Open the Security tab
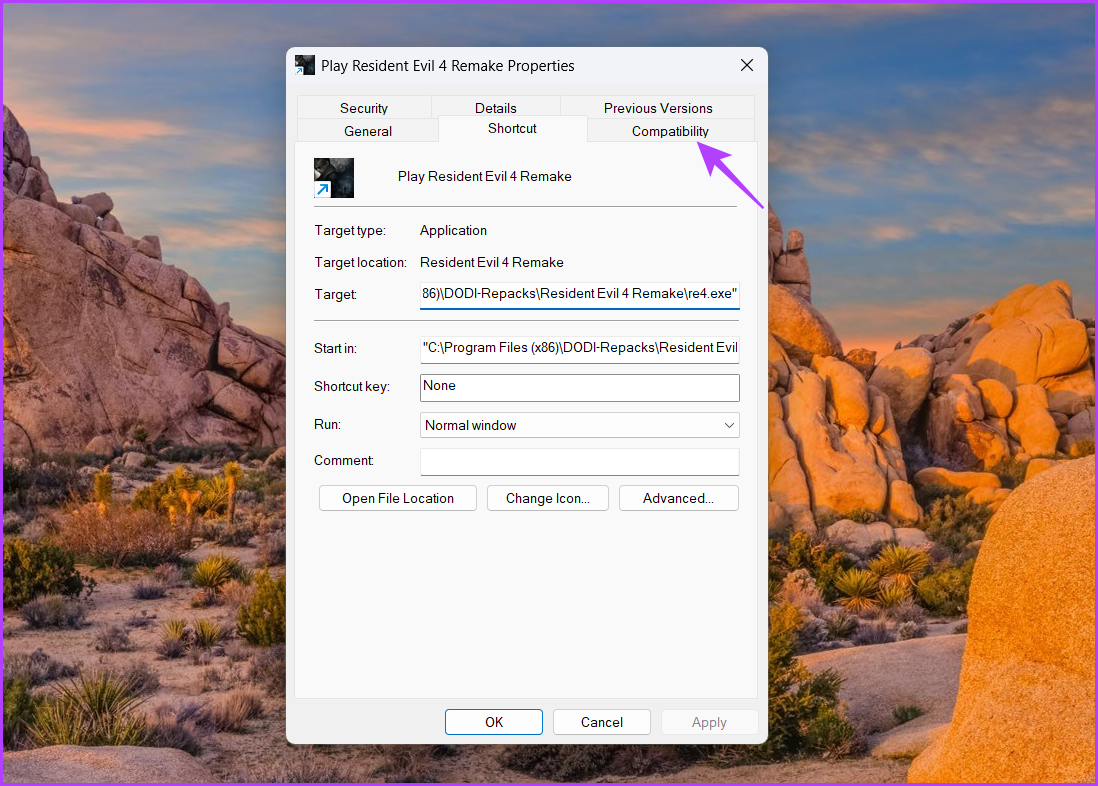 (363, 107)
